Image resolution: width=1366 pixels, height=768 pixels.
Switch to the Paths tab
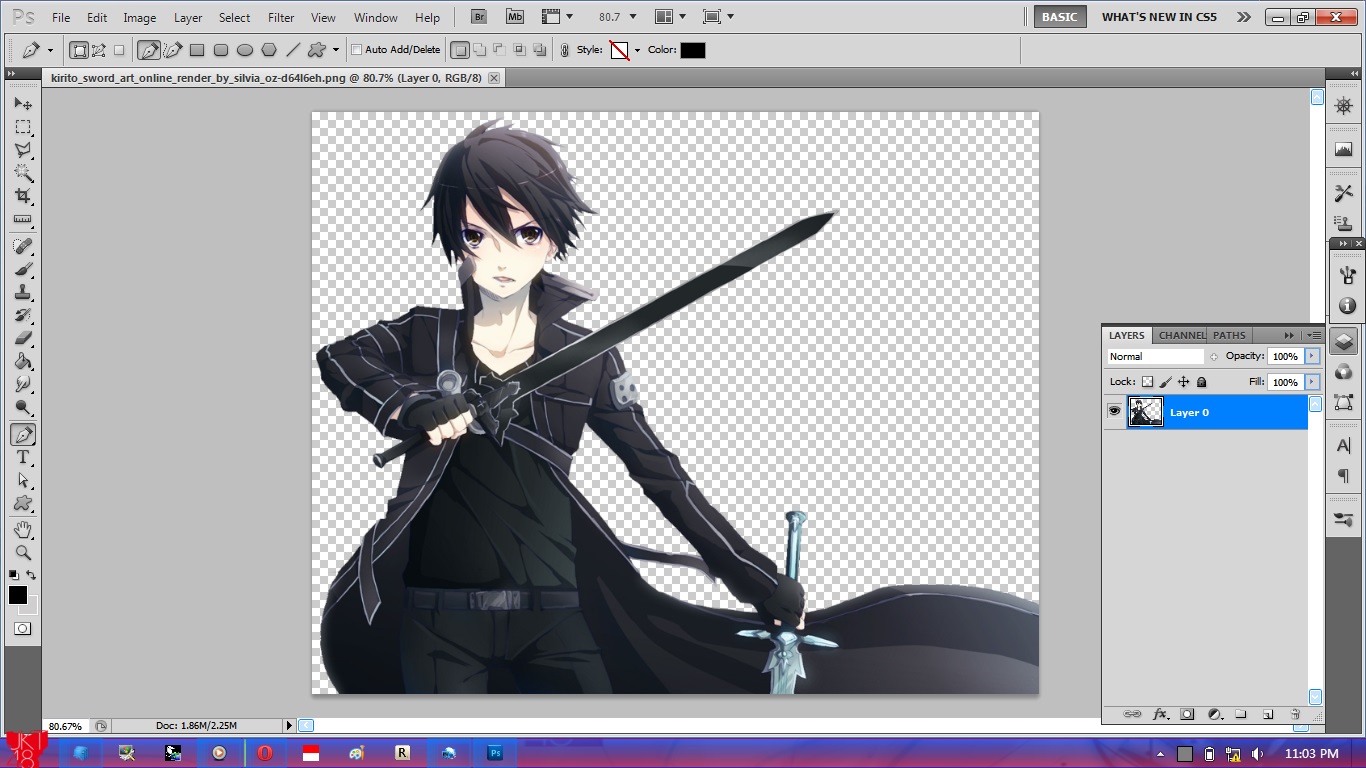pos(1229,335)
